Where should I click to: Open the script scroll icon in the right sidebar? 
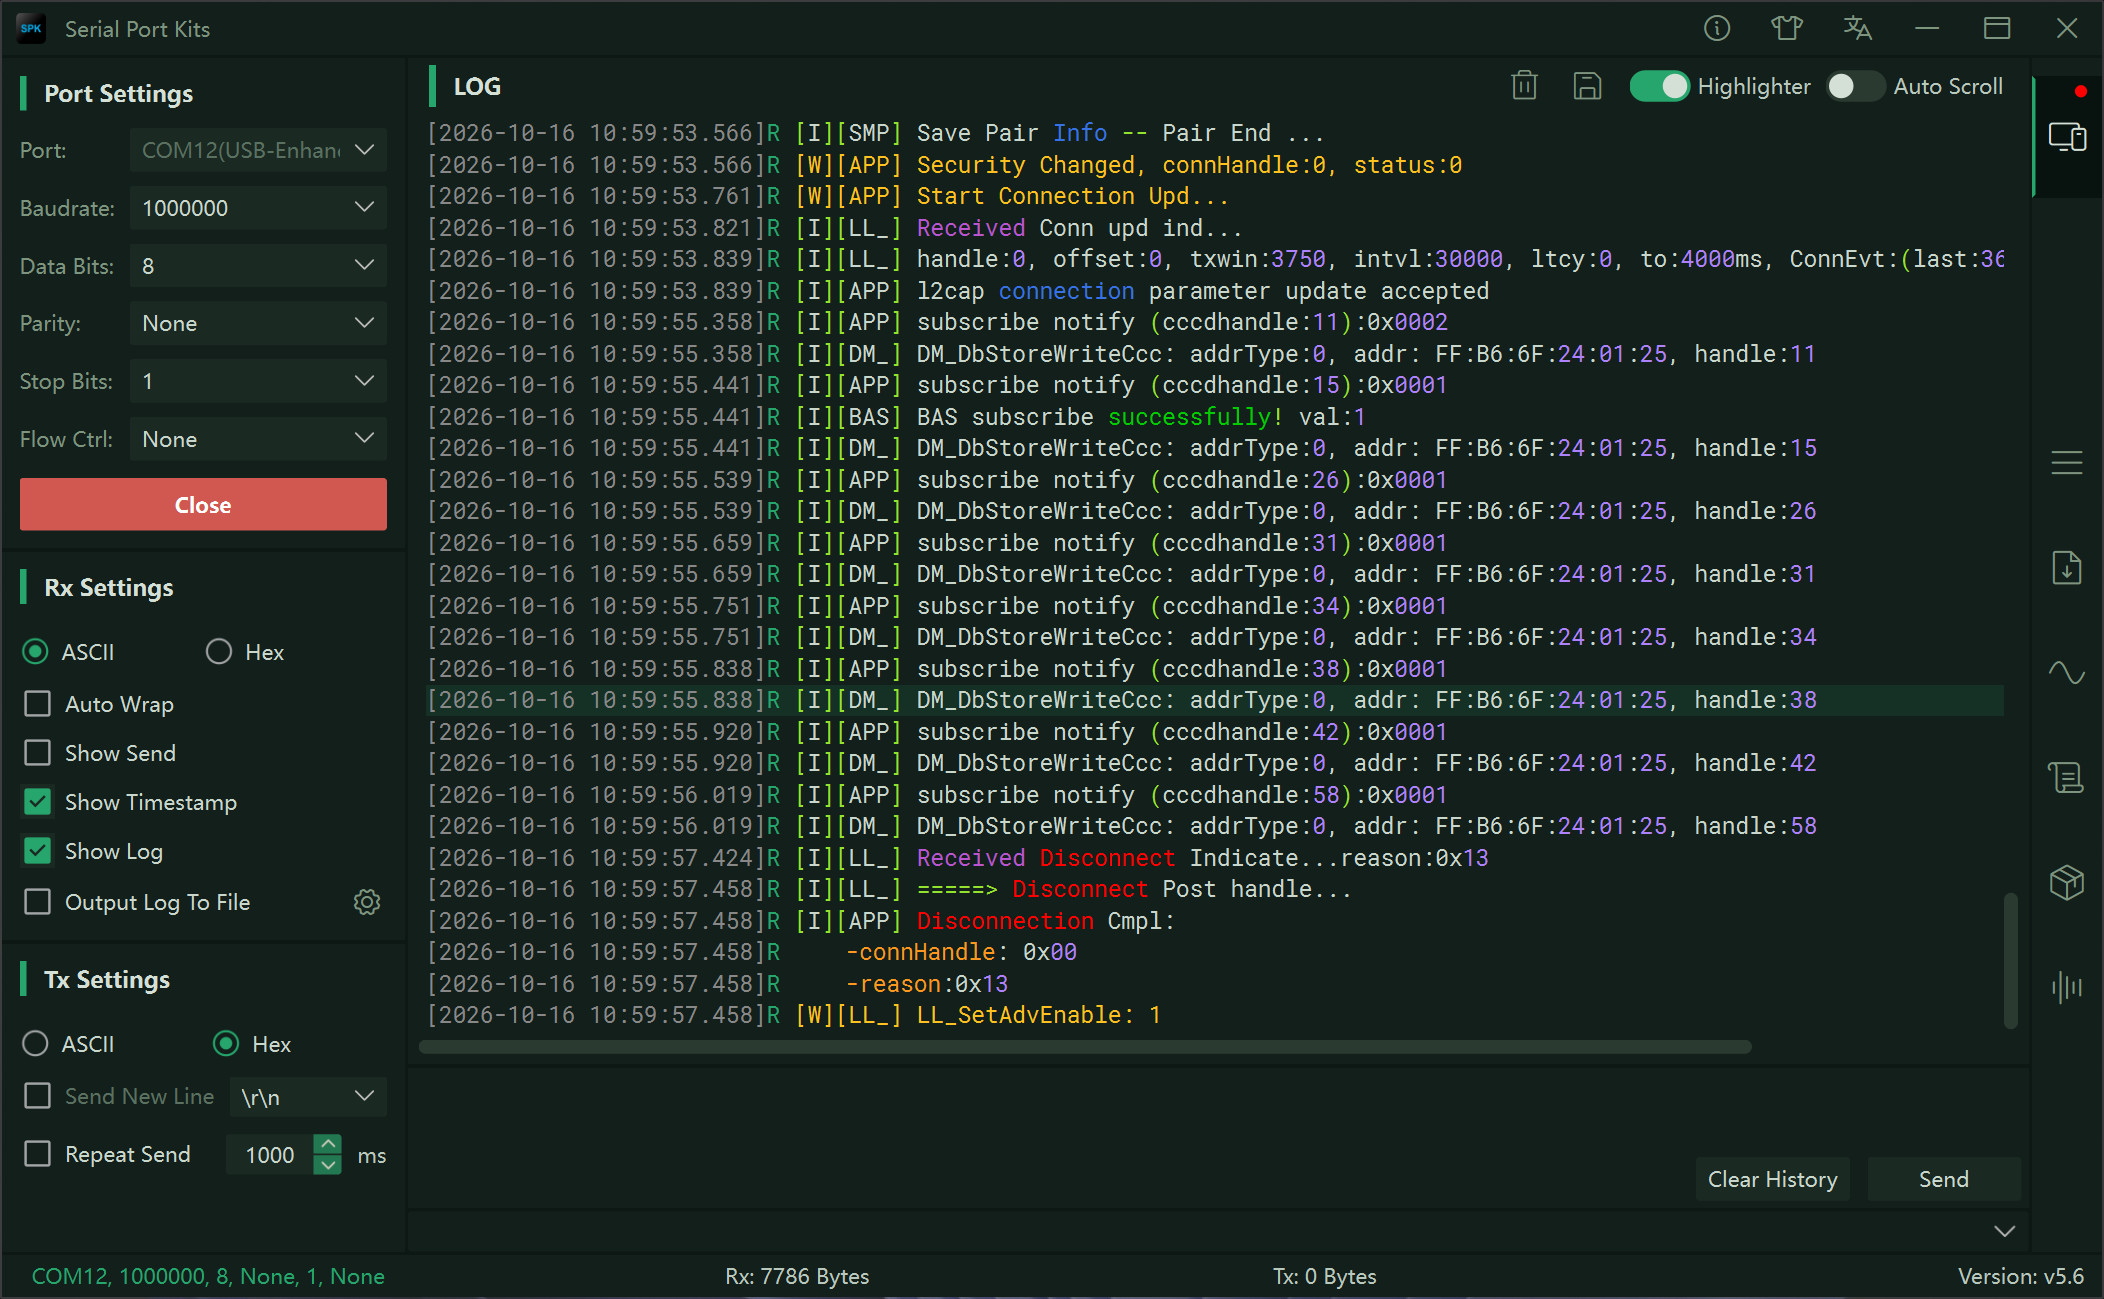[x=2067, y=777]
